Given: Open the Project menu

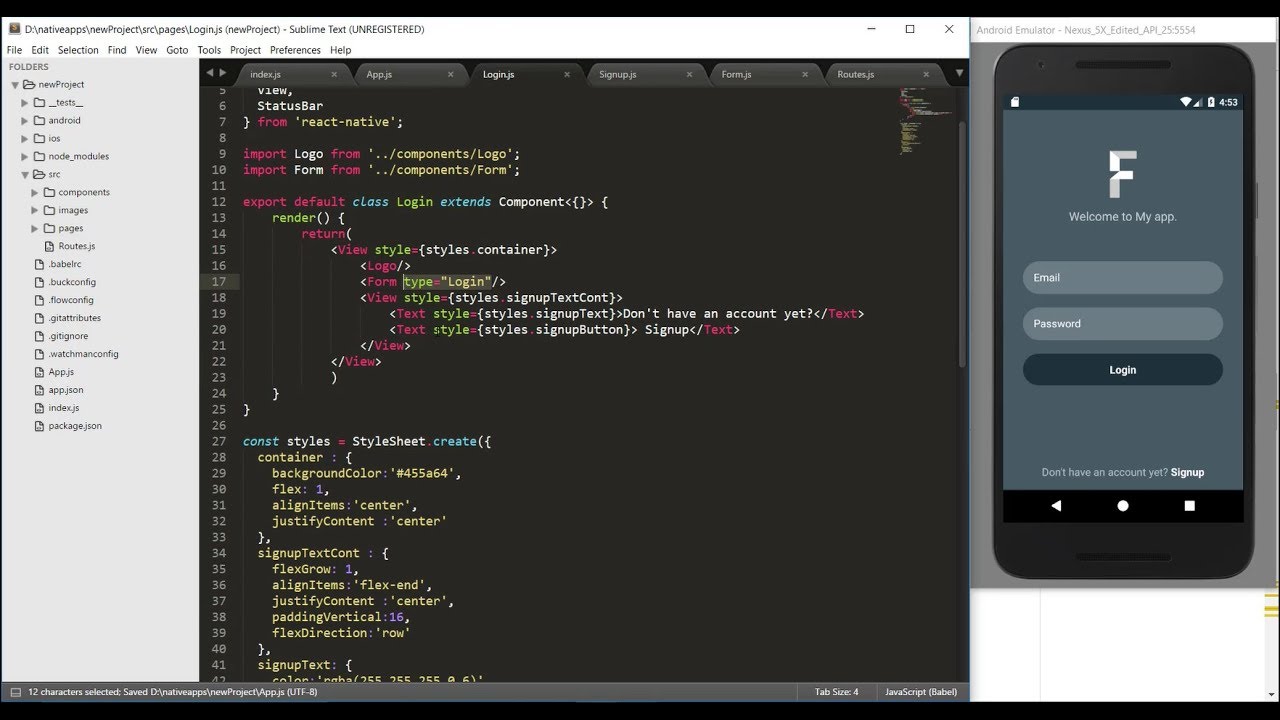Looking at the screenshot, I should coord(245,50).
